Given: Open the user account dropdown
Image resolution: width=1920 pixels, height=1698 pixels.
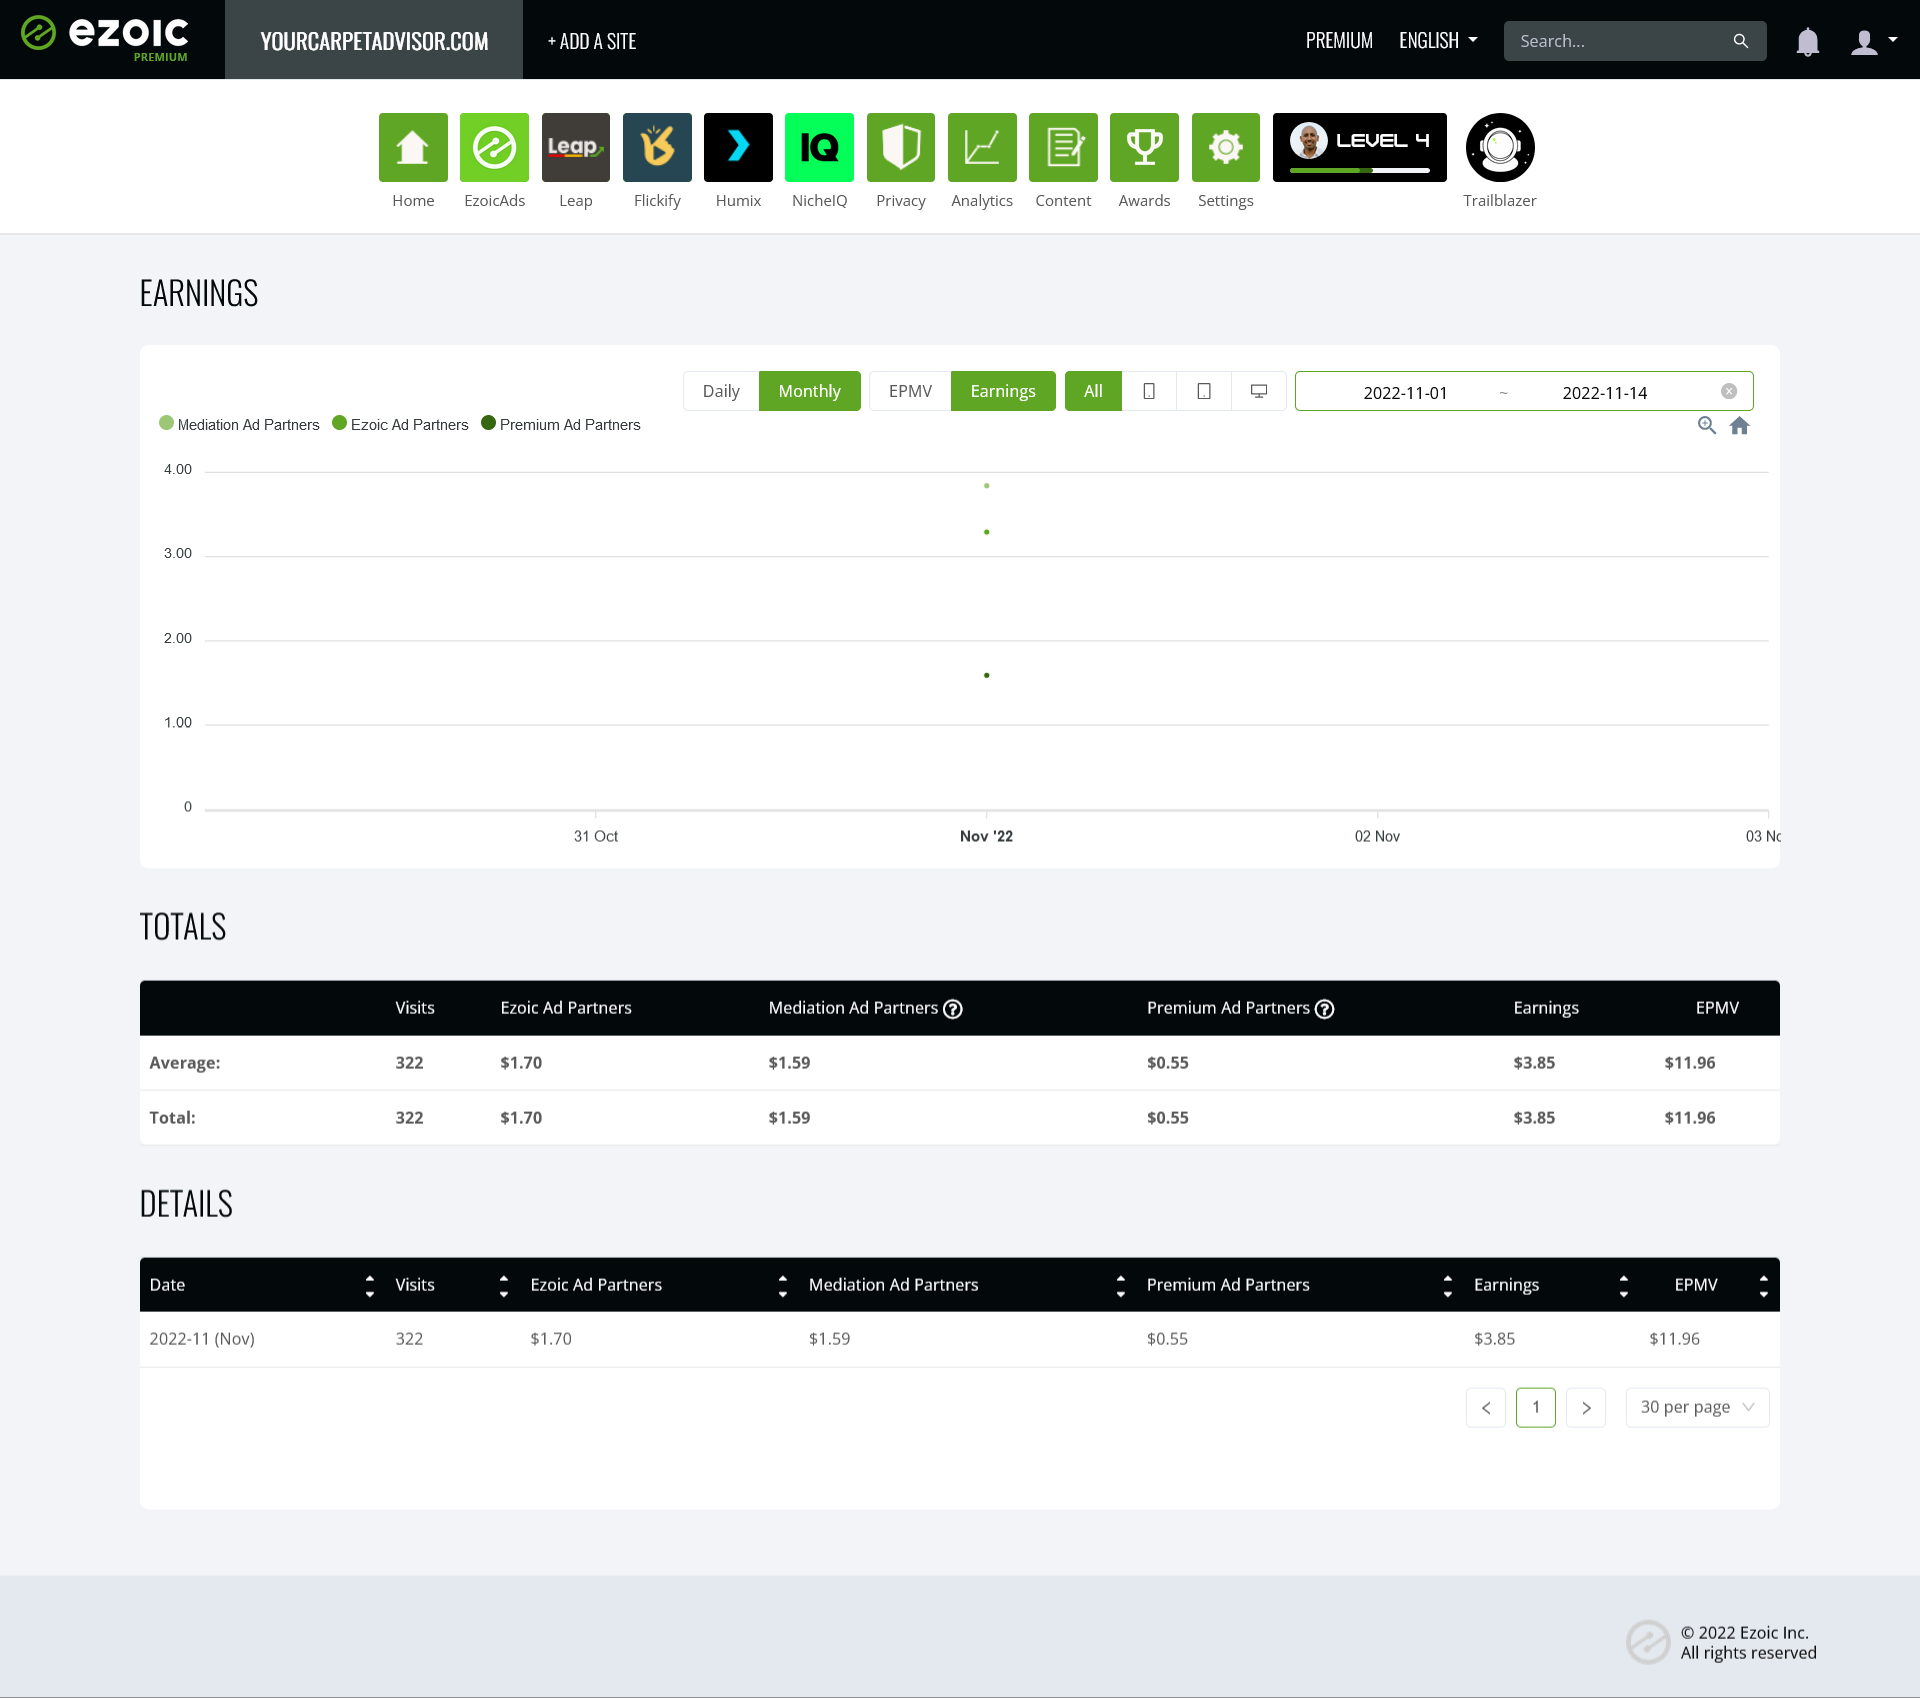Looking at the screenshot, I should 1874,41.
